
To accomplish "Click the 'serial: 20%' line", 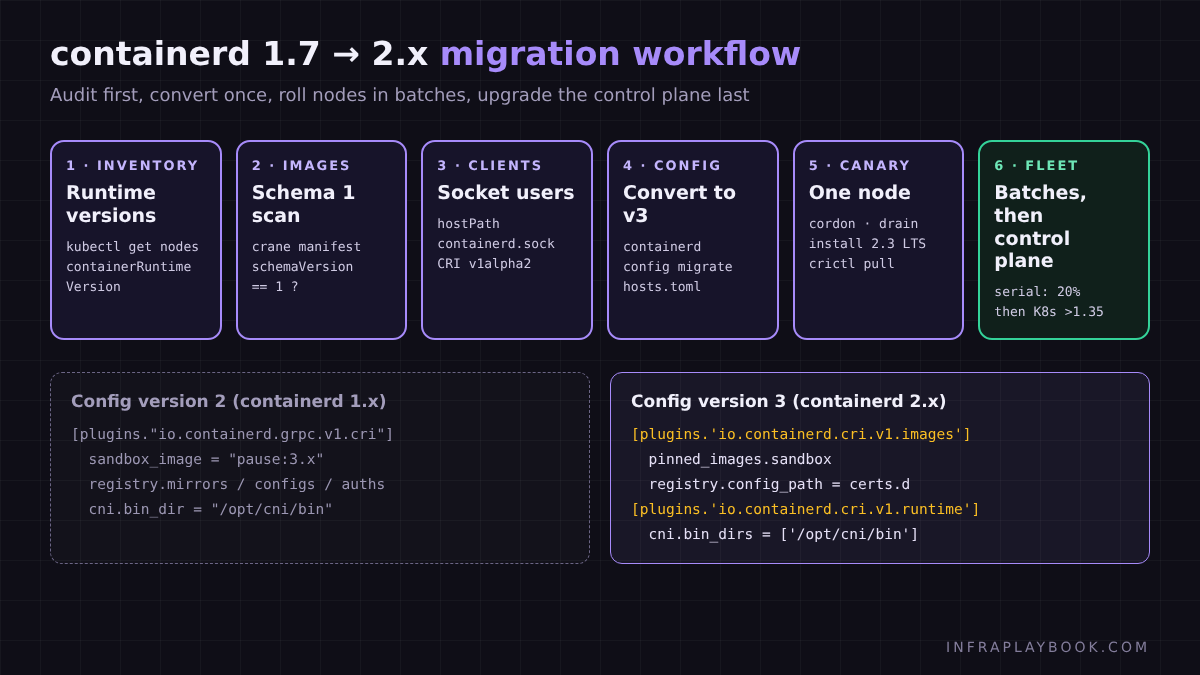I will [x=1037, y=291].
